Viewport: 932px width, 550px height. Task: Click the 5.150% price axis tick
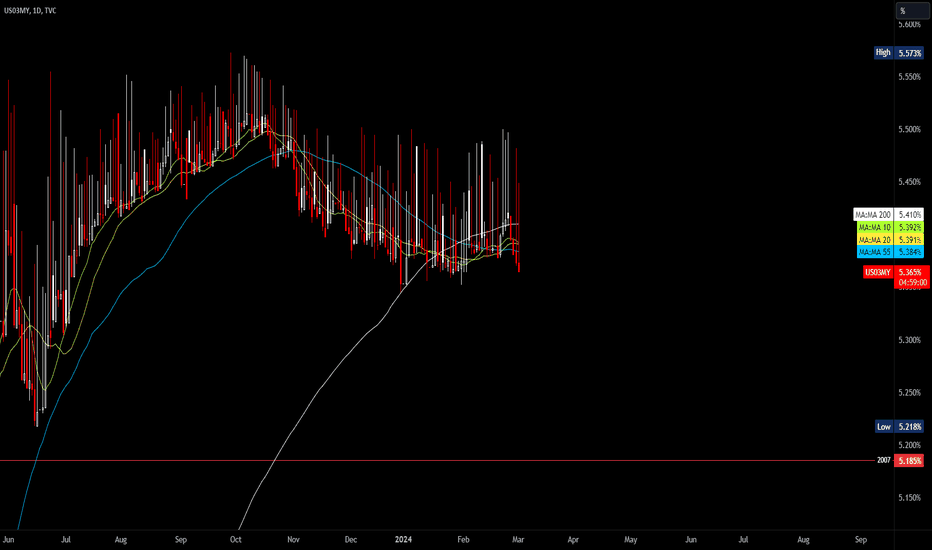point(909,498)
